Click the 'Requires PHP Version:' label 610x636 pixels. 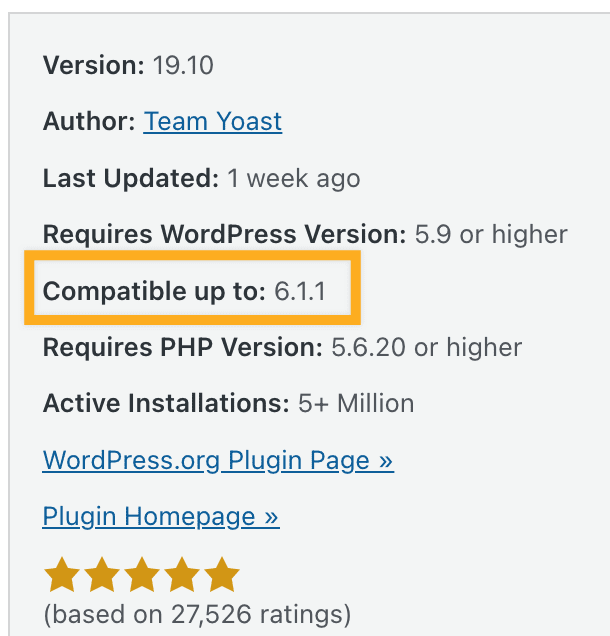[183, 348]
